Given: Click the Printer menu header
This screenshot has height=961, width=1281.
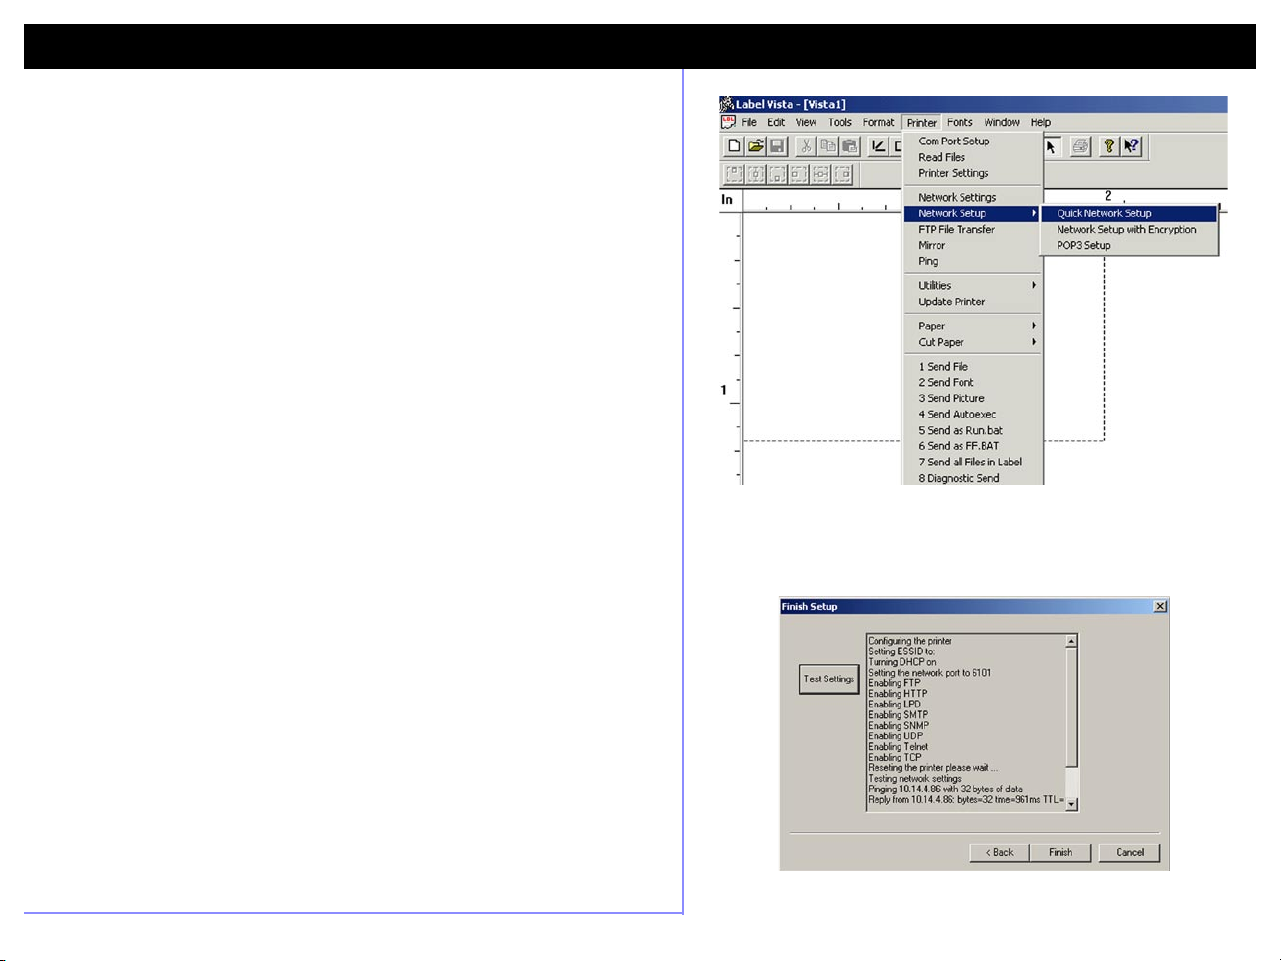Looking at the screenshot, I should [x=922, y=123].
